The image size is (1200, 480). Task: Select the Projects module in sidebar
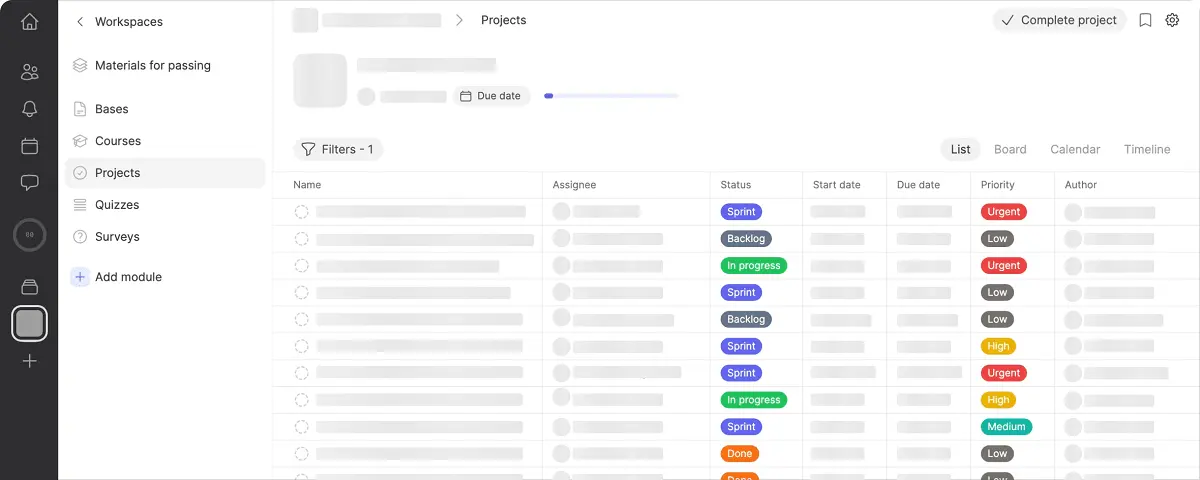pos(165,173)
